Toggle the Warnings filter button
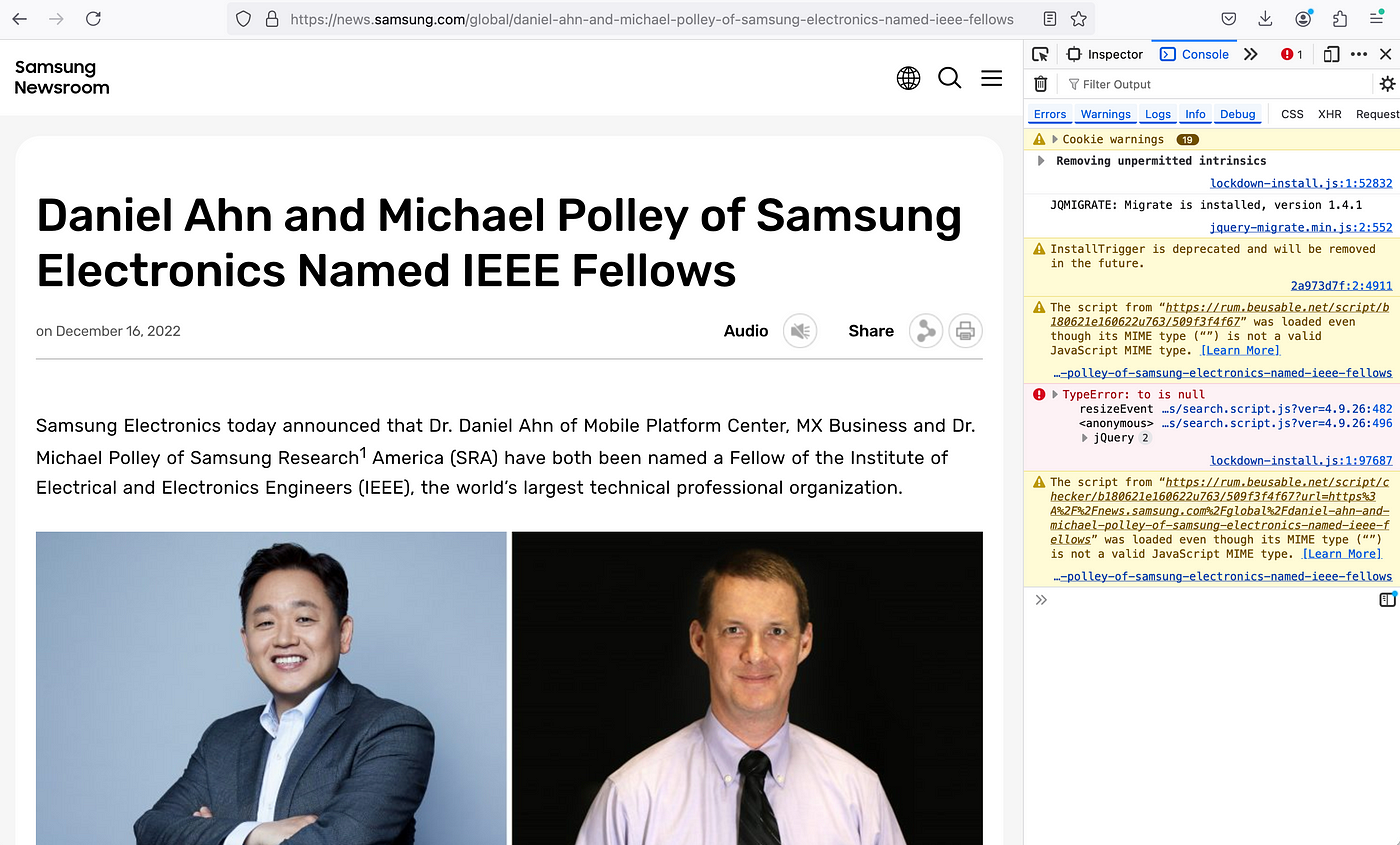 [x=1105, y=114]
